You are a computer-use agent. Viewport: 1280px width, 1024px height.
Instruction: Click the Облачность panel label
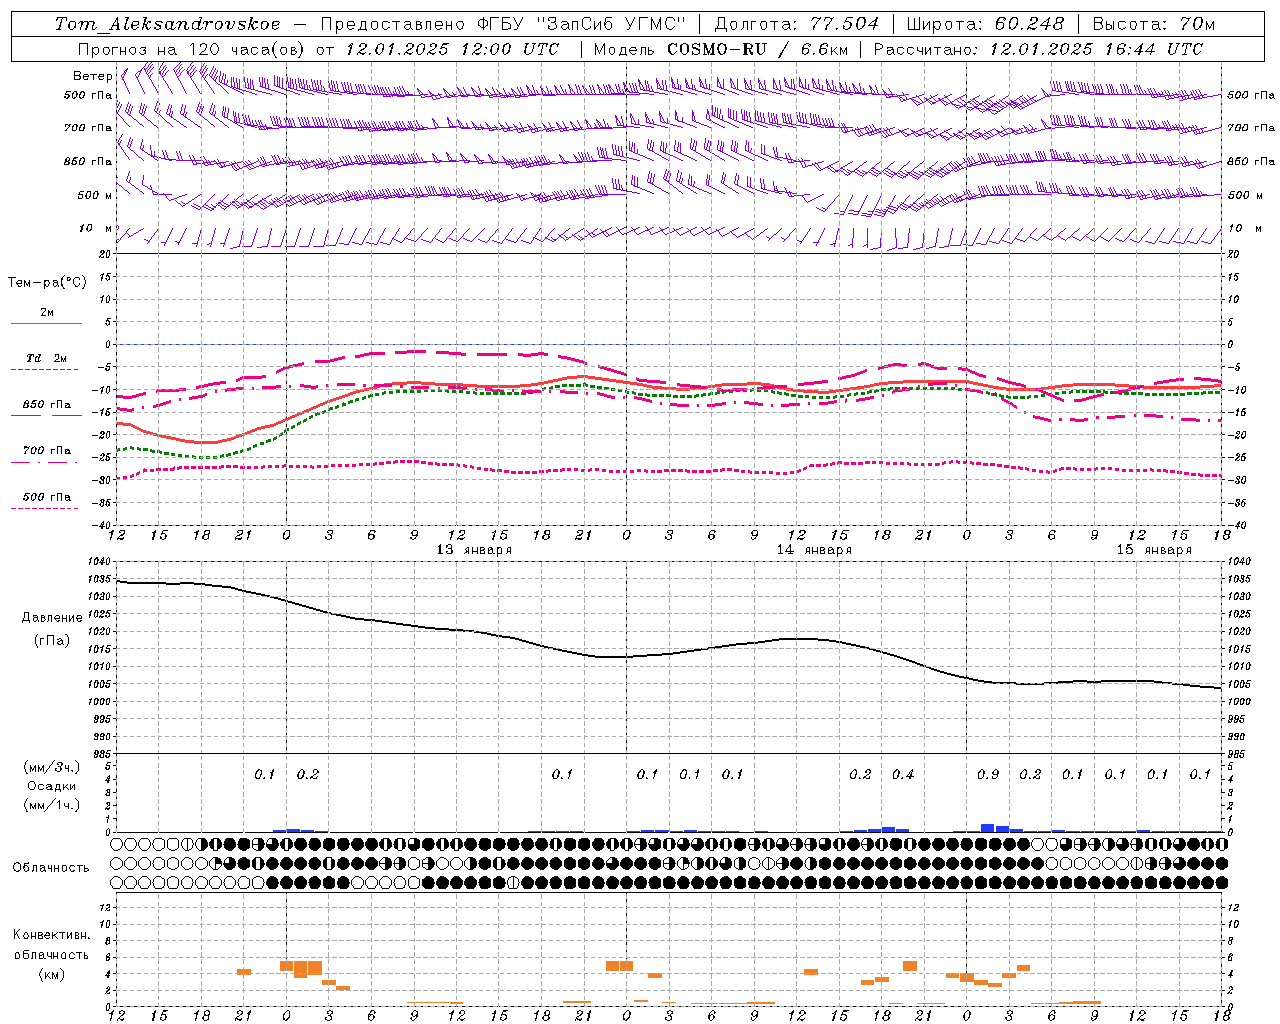tap(51, 868)
